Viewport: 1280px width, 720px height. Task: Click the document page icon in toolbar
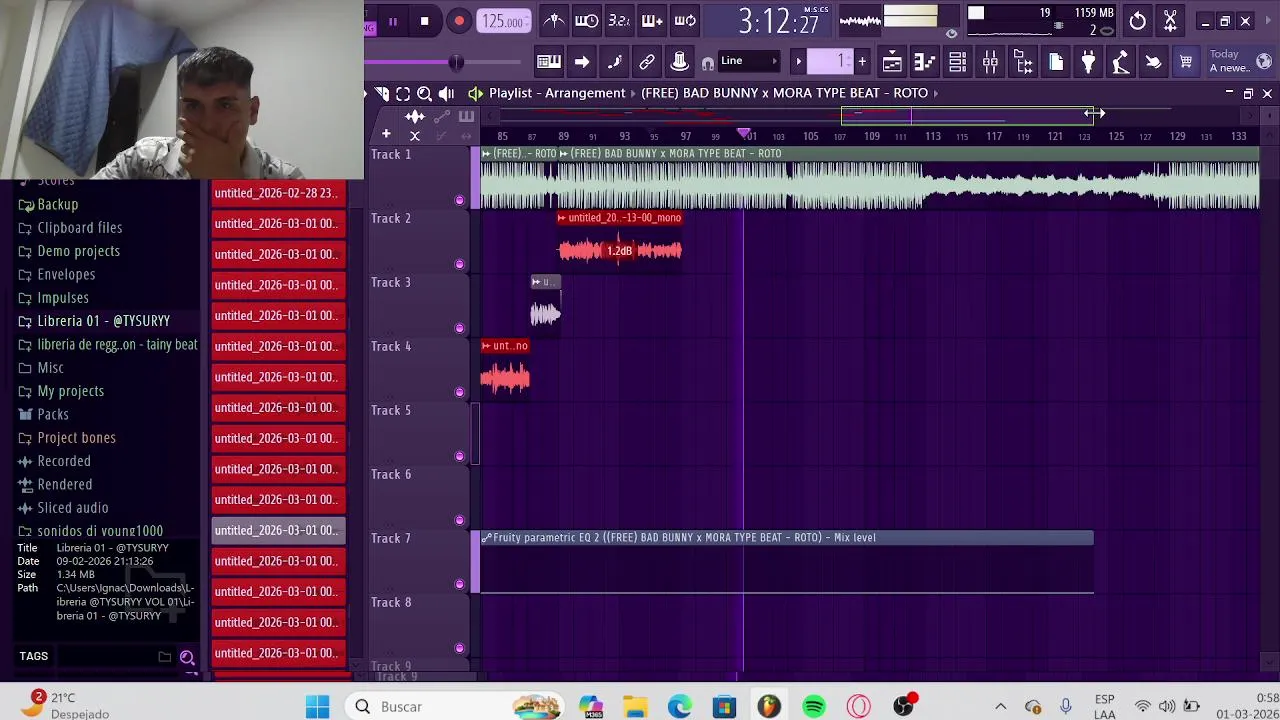pyautogui.click(x=1056, y=62)
